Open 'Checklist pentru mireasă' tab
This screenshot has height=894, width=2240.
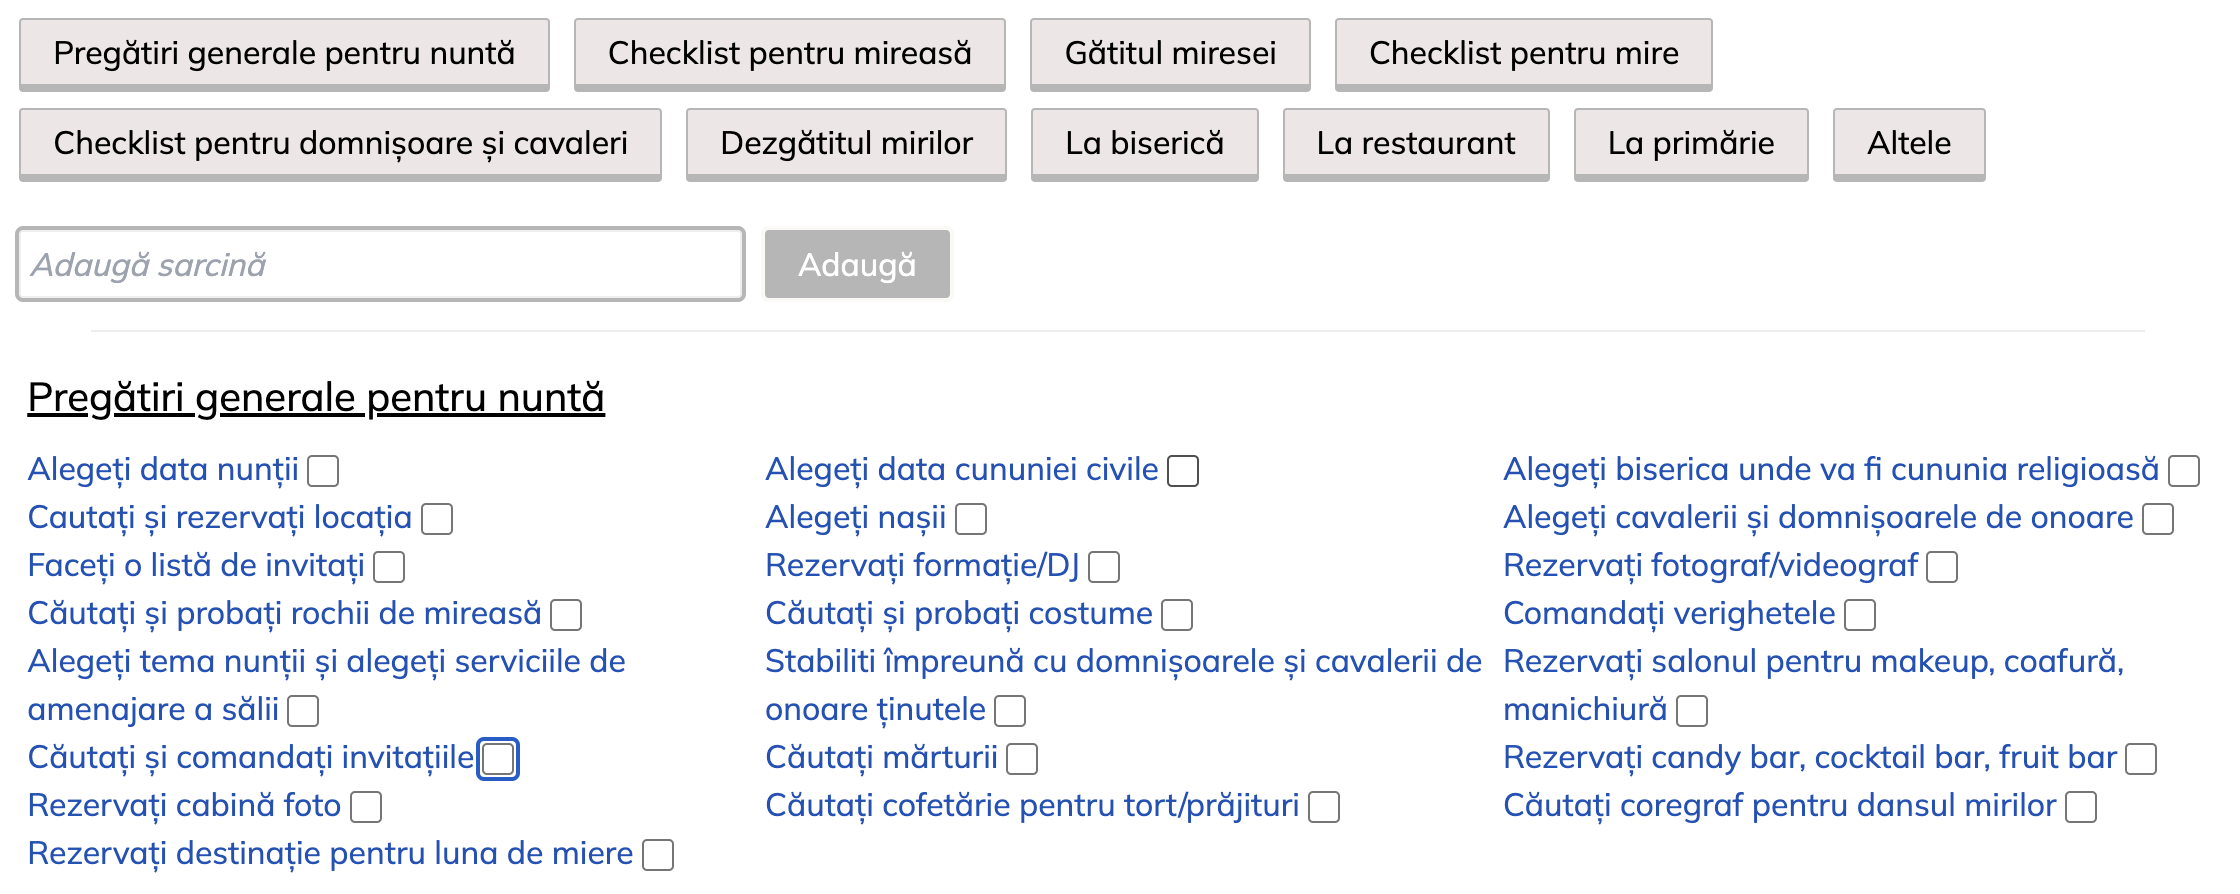pos(789,54)
